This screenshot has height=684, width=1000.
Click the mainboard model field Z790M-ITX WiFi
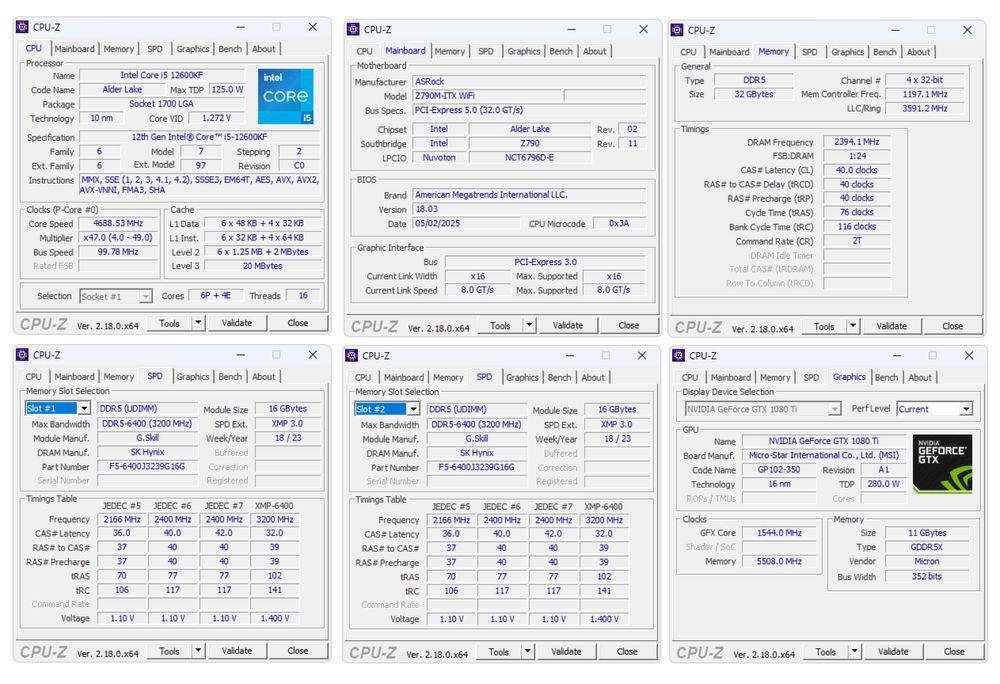click(487, 96)
